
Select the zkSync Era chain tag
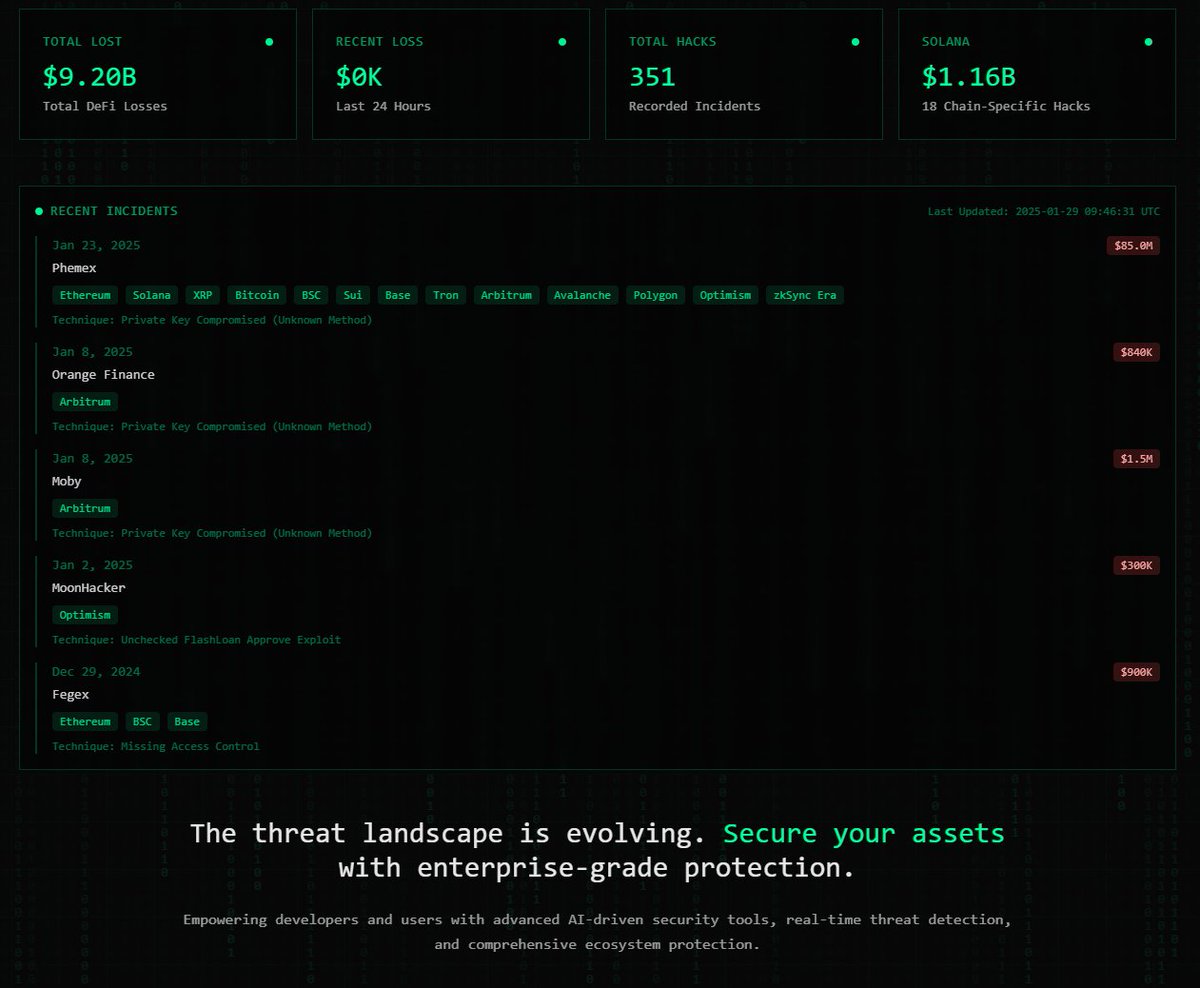pos(805,295)
